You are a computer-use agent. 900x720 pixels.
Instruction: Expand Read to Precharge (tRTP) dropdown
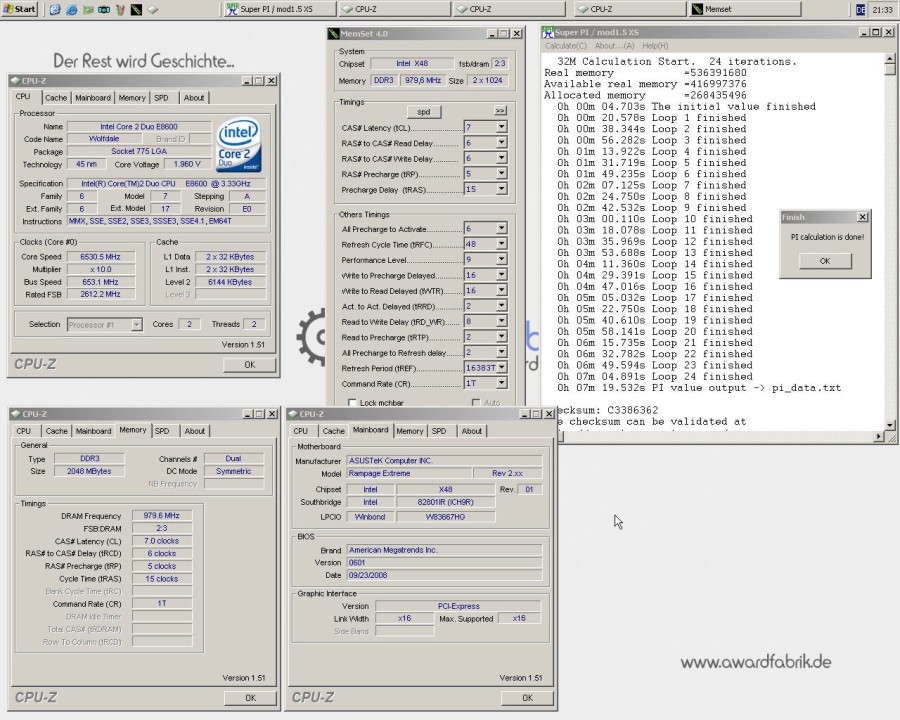(501, 337)
